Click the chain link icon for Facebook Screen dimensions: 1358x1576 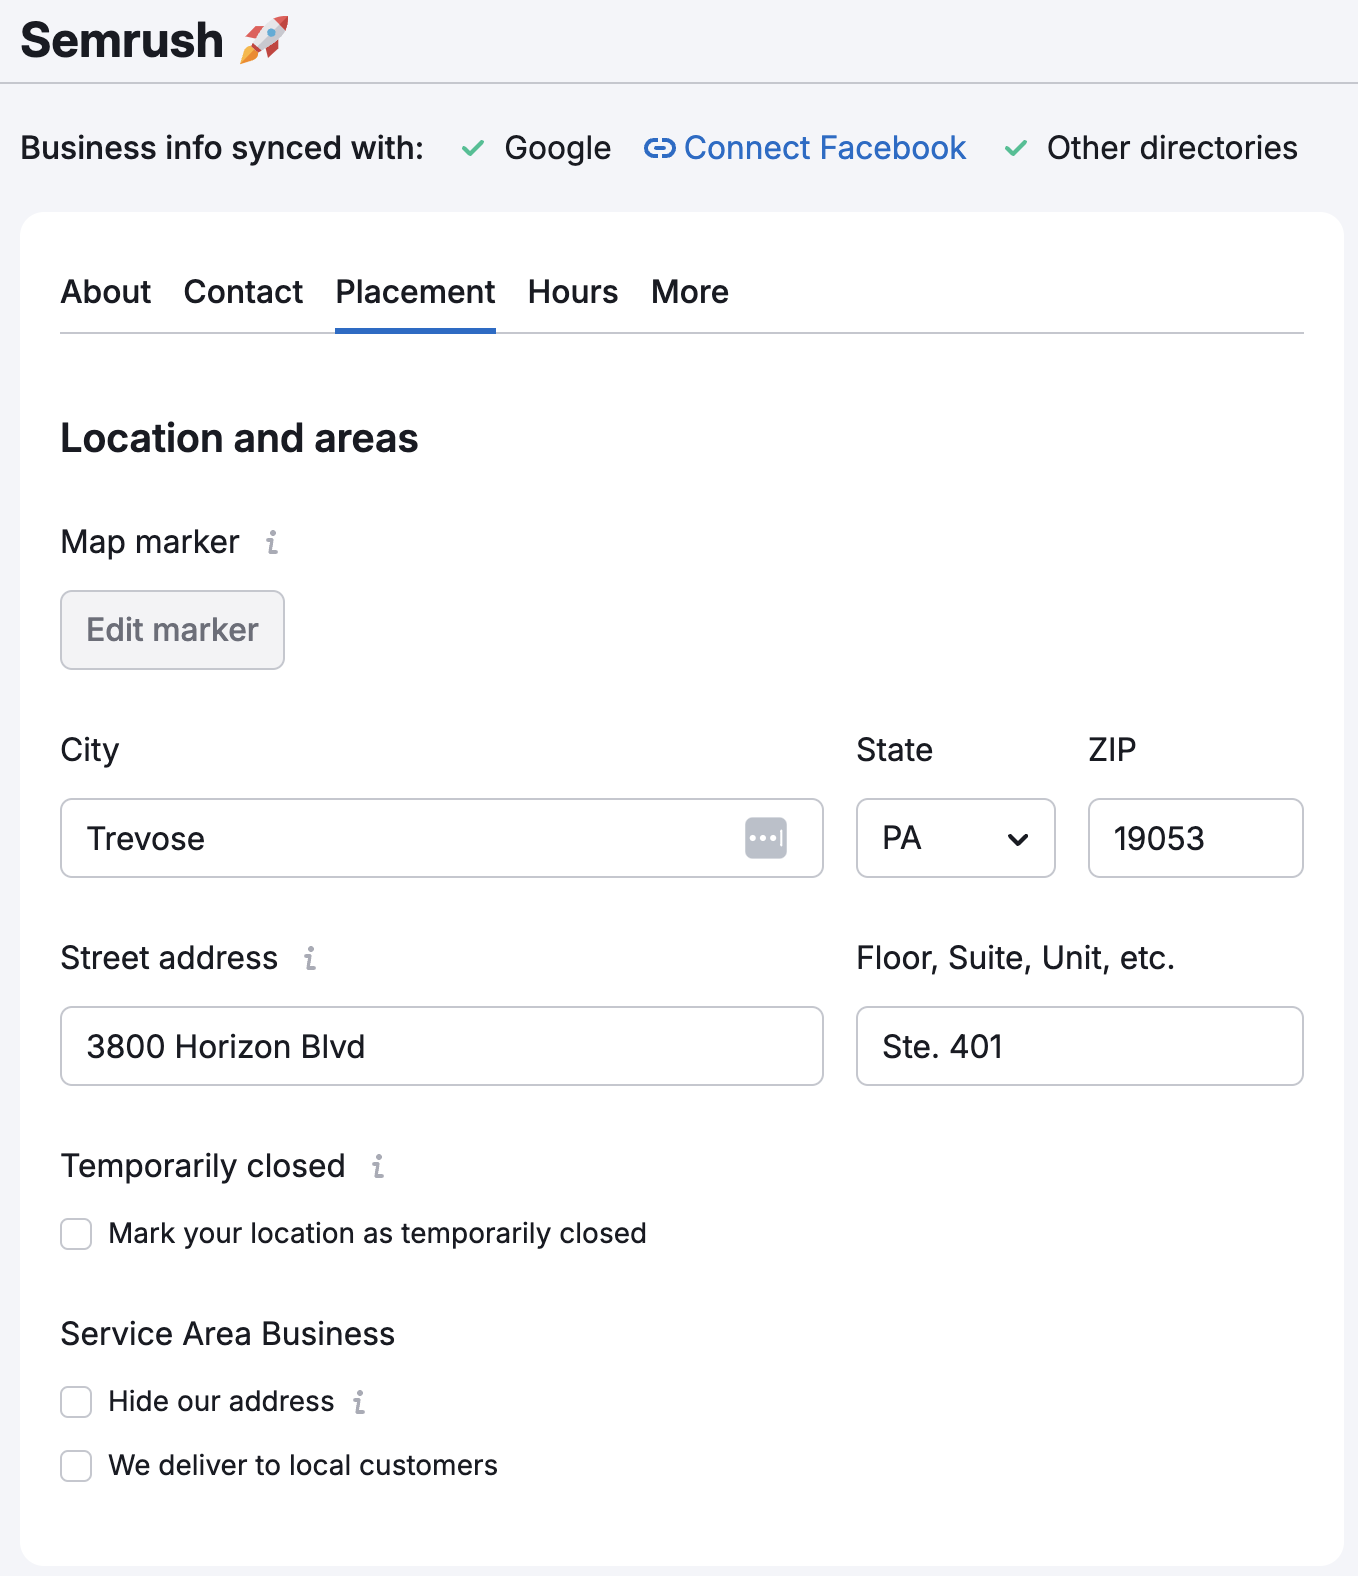[x=659, y=148]
